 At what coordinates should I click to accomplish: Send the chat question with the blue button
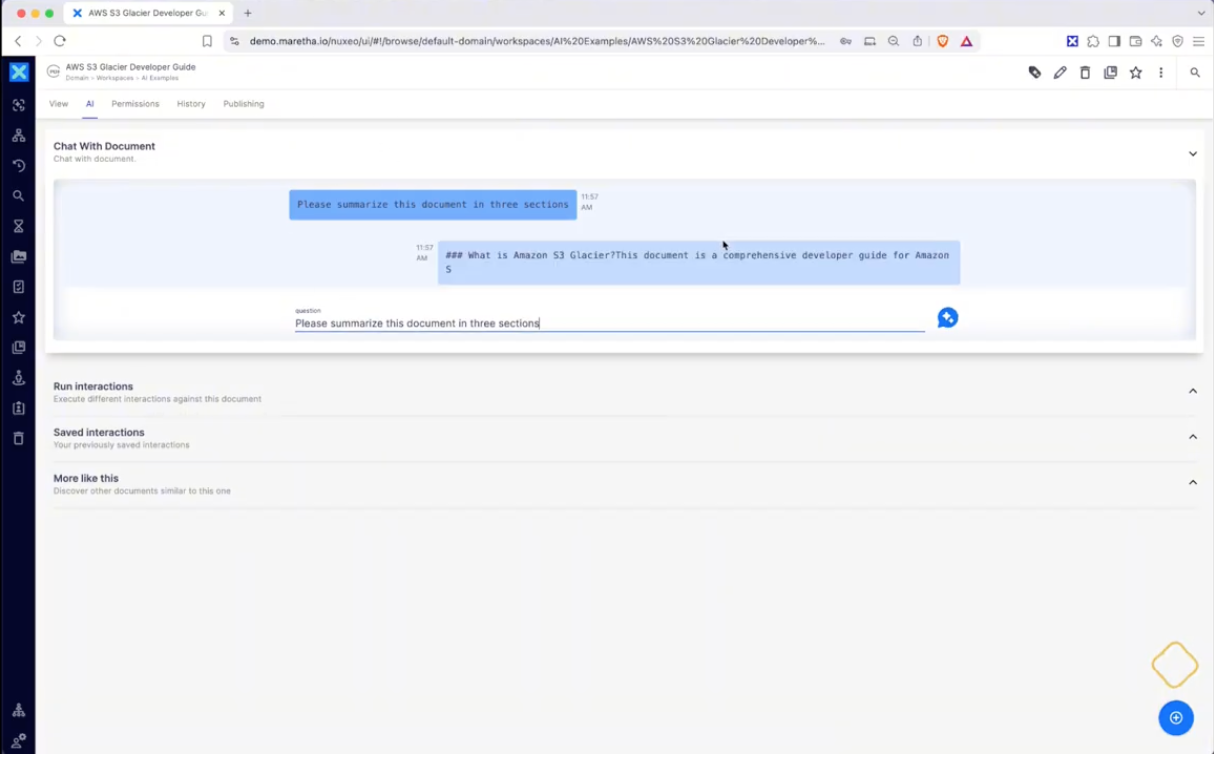click(948, 318)
